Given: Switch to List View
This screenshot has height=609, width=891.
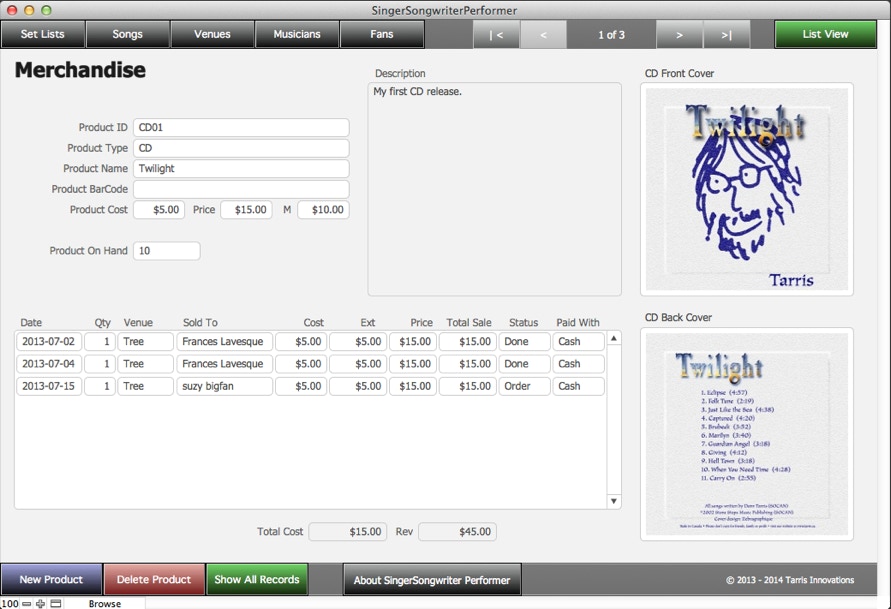Looking at the screenshot, I should 825,34.
